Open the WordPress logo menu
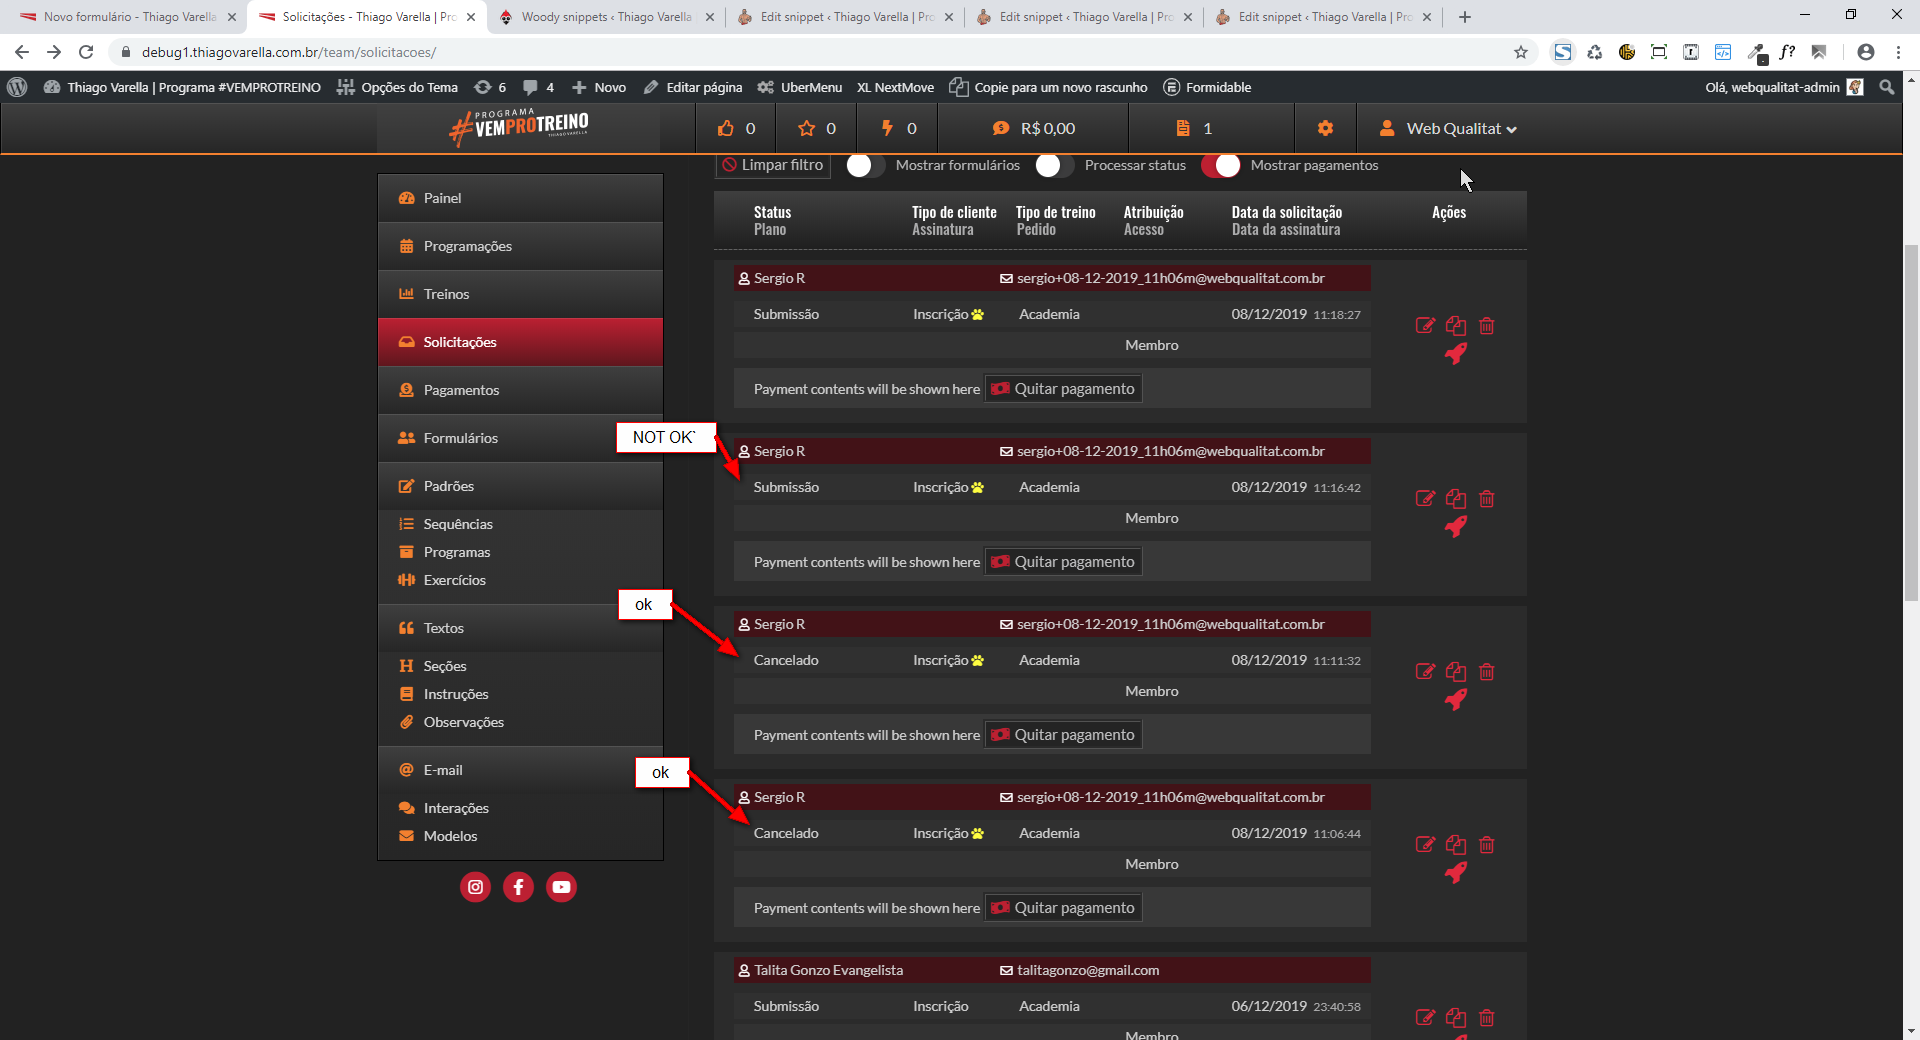Viewport: 1920px width, 1040px height. click(17, 87)
